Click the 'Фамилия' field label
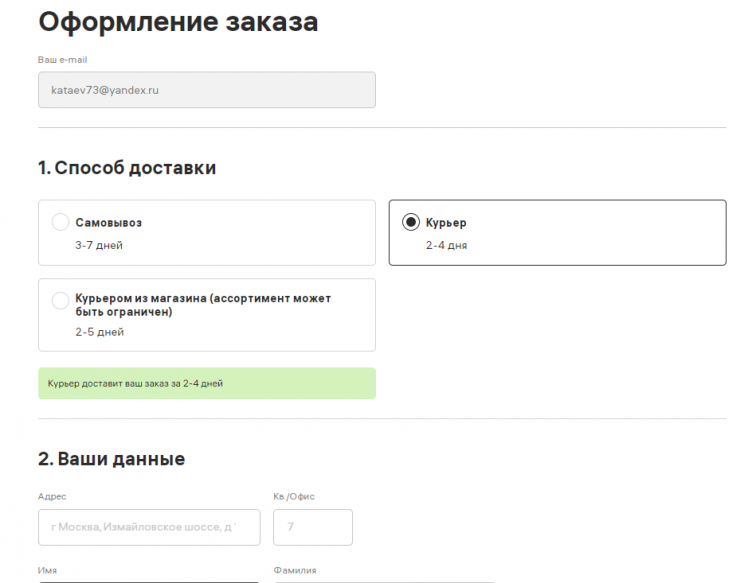The height and width of the screenshot is (583, 752). coord(295,571)
